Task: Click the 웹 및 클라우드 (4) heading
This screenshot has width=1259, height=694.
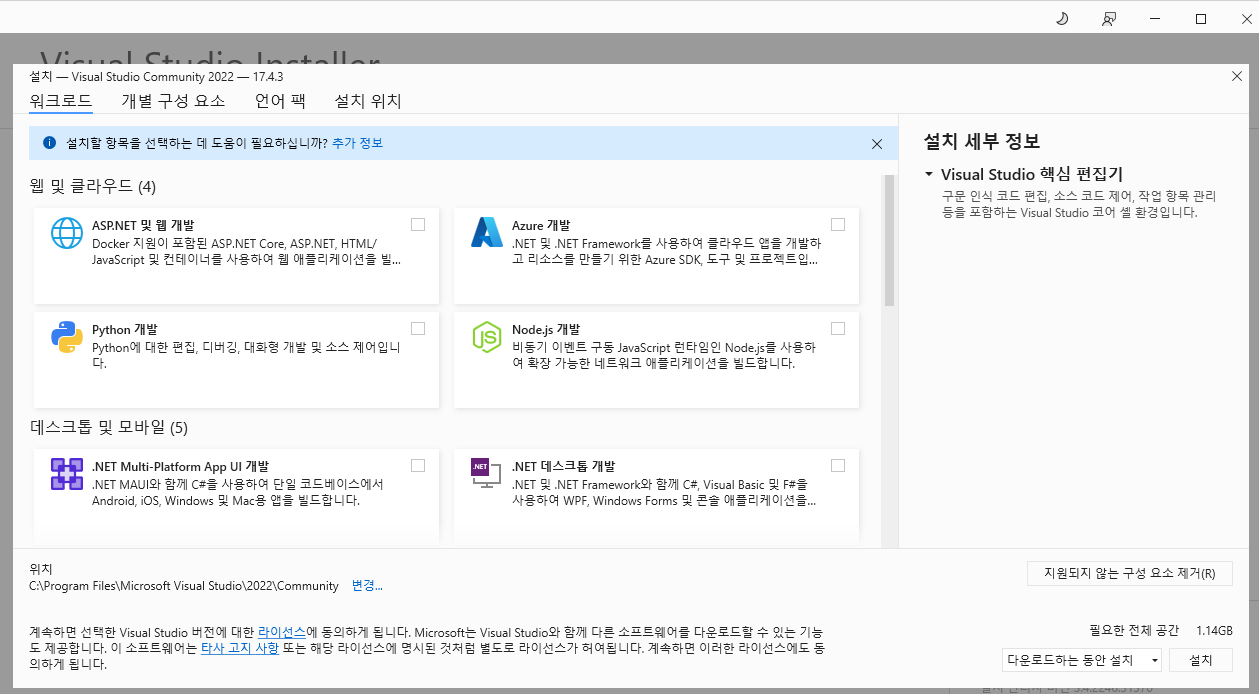Action: coord(93,187)
